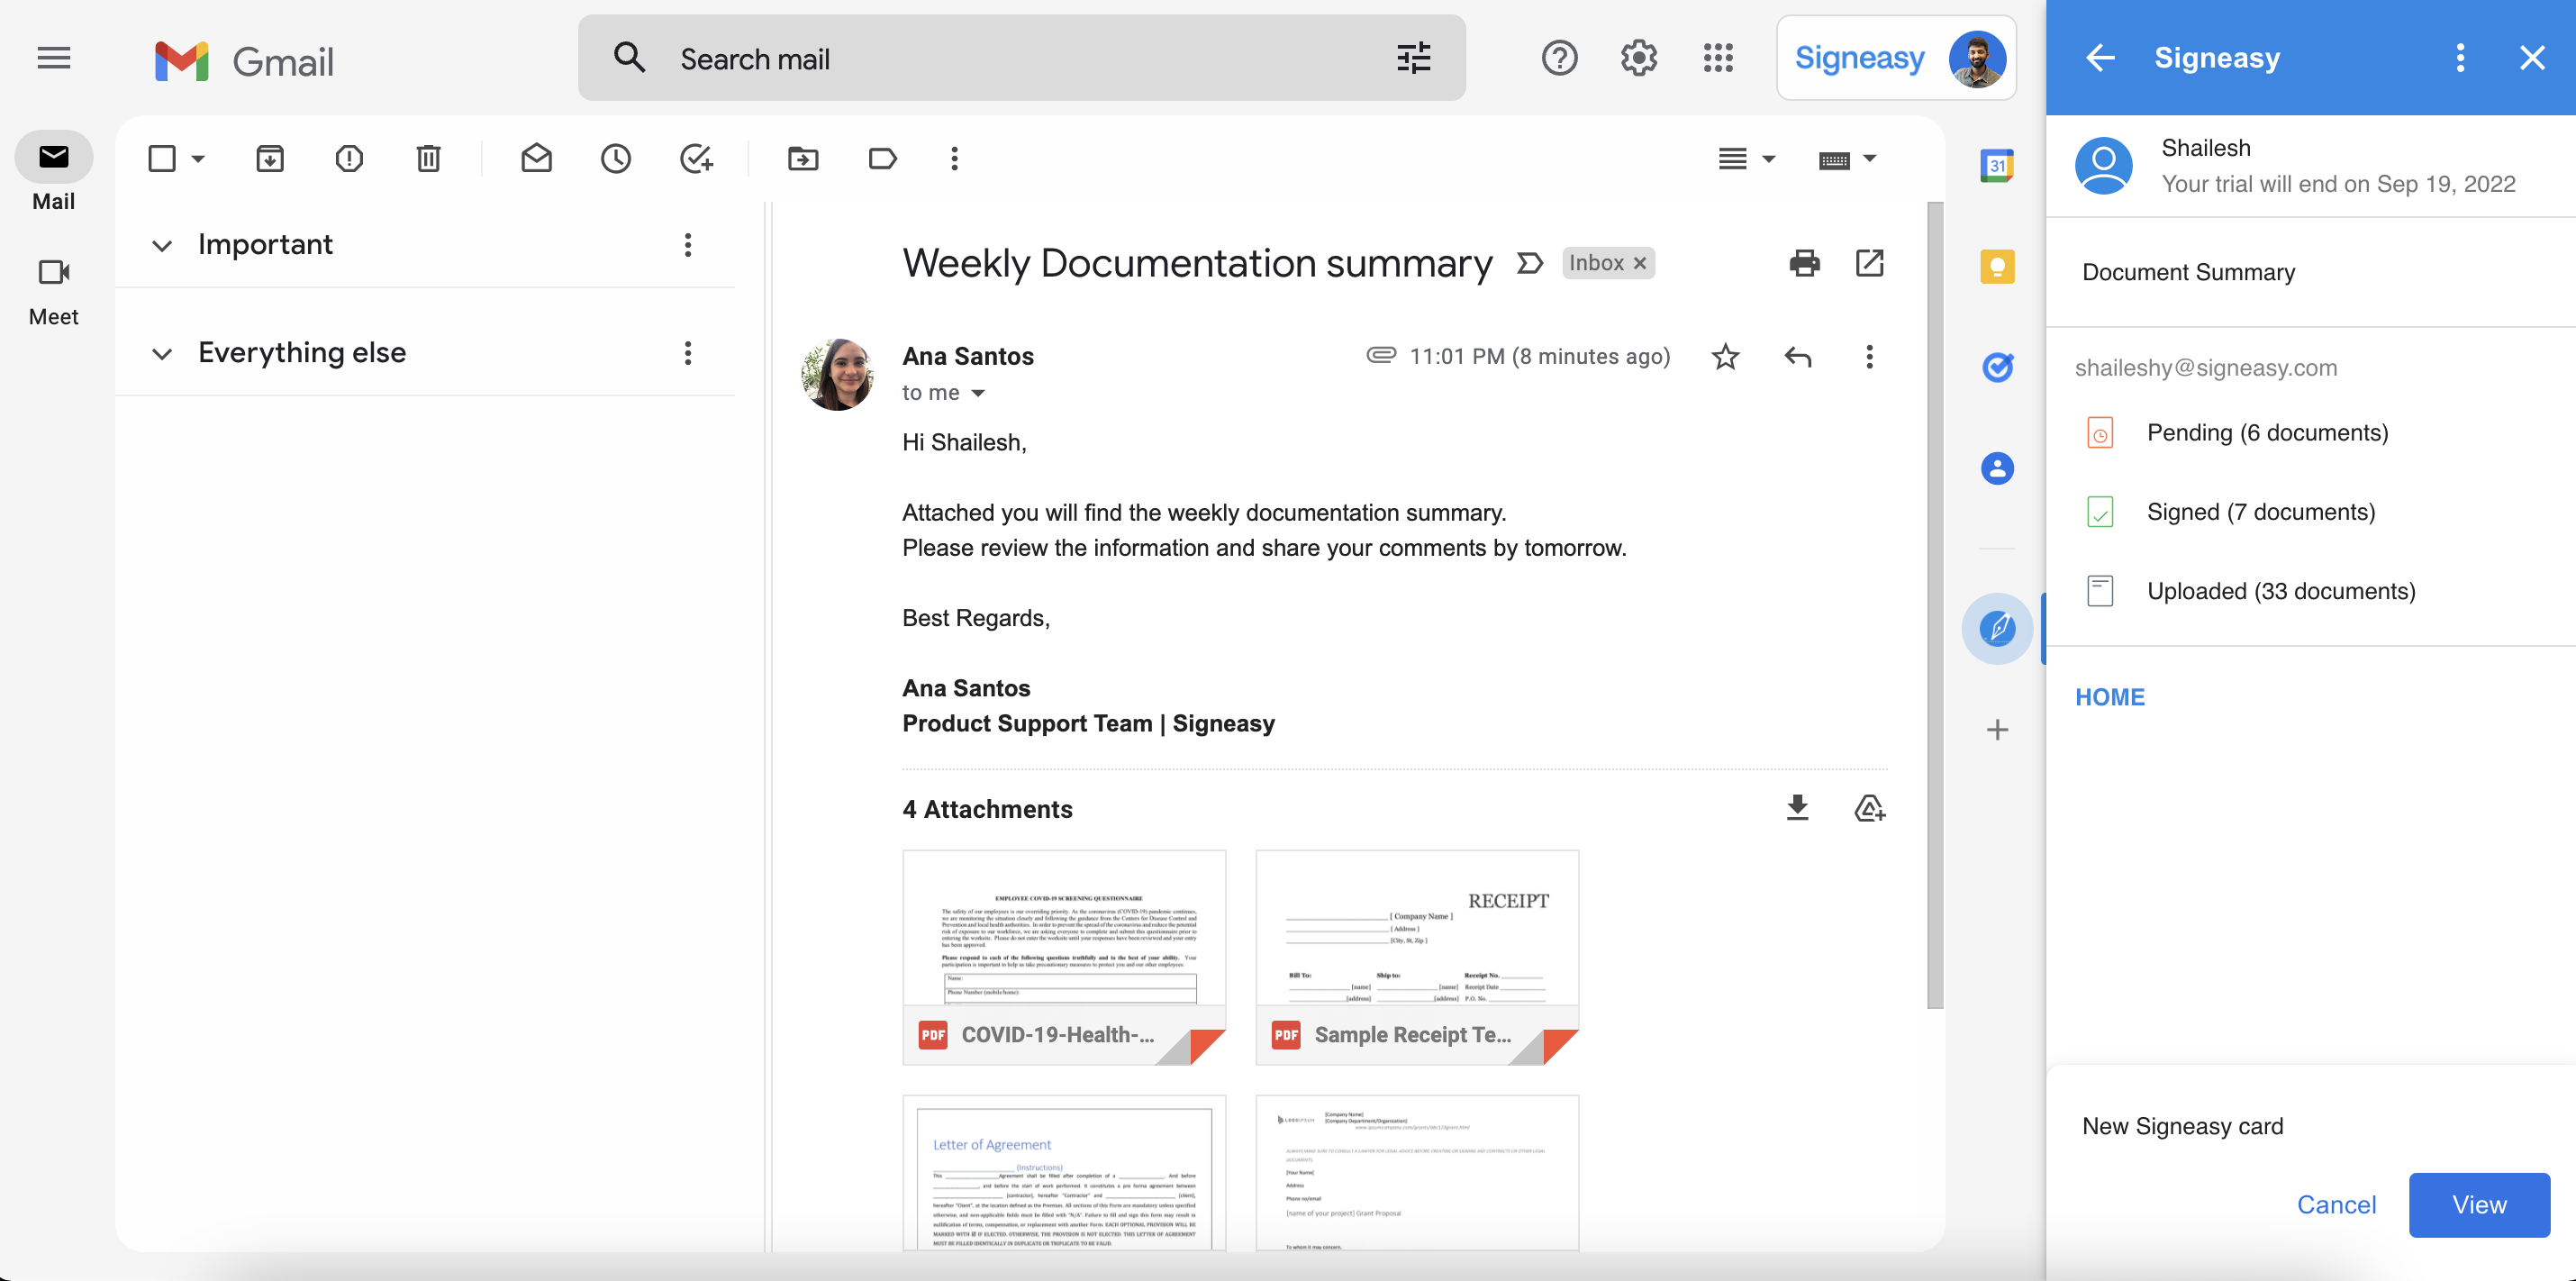Screen dimensions: 2576x1281
Task: Apply a label to the email
Action: pos(882,158)
